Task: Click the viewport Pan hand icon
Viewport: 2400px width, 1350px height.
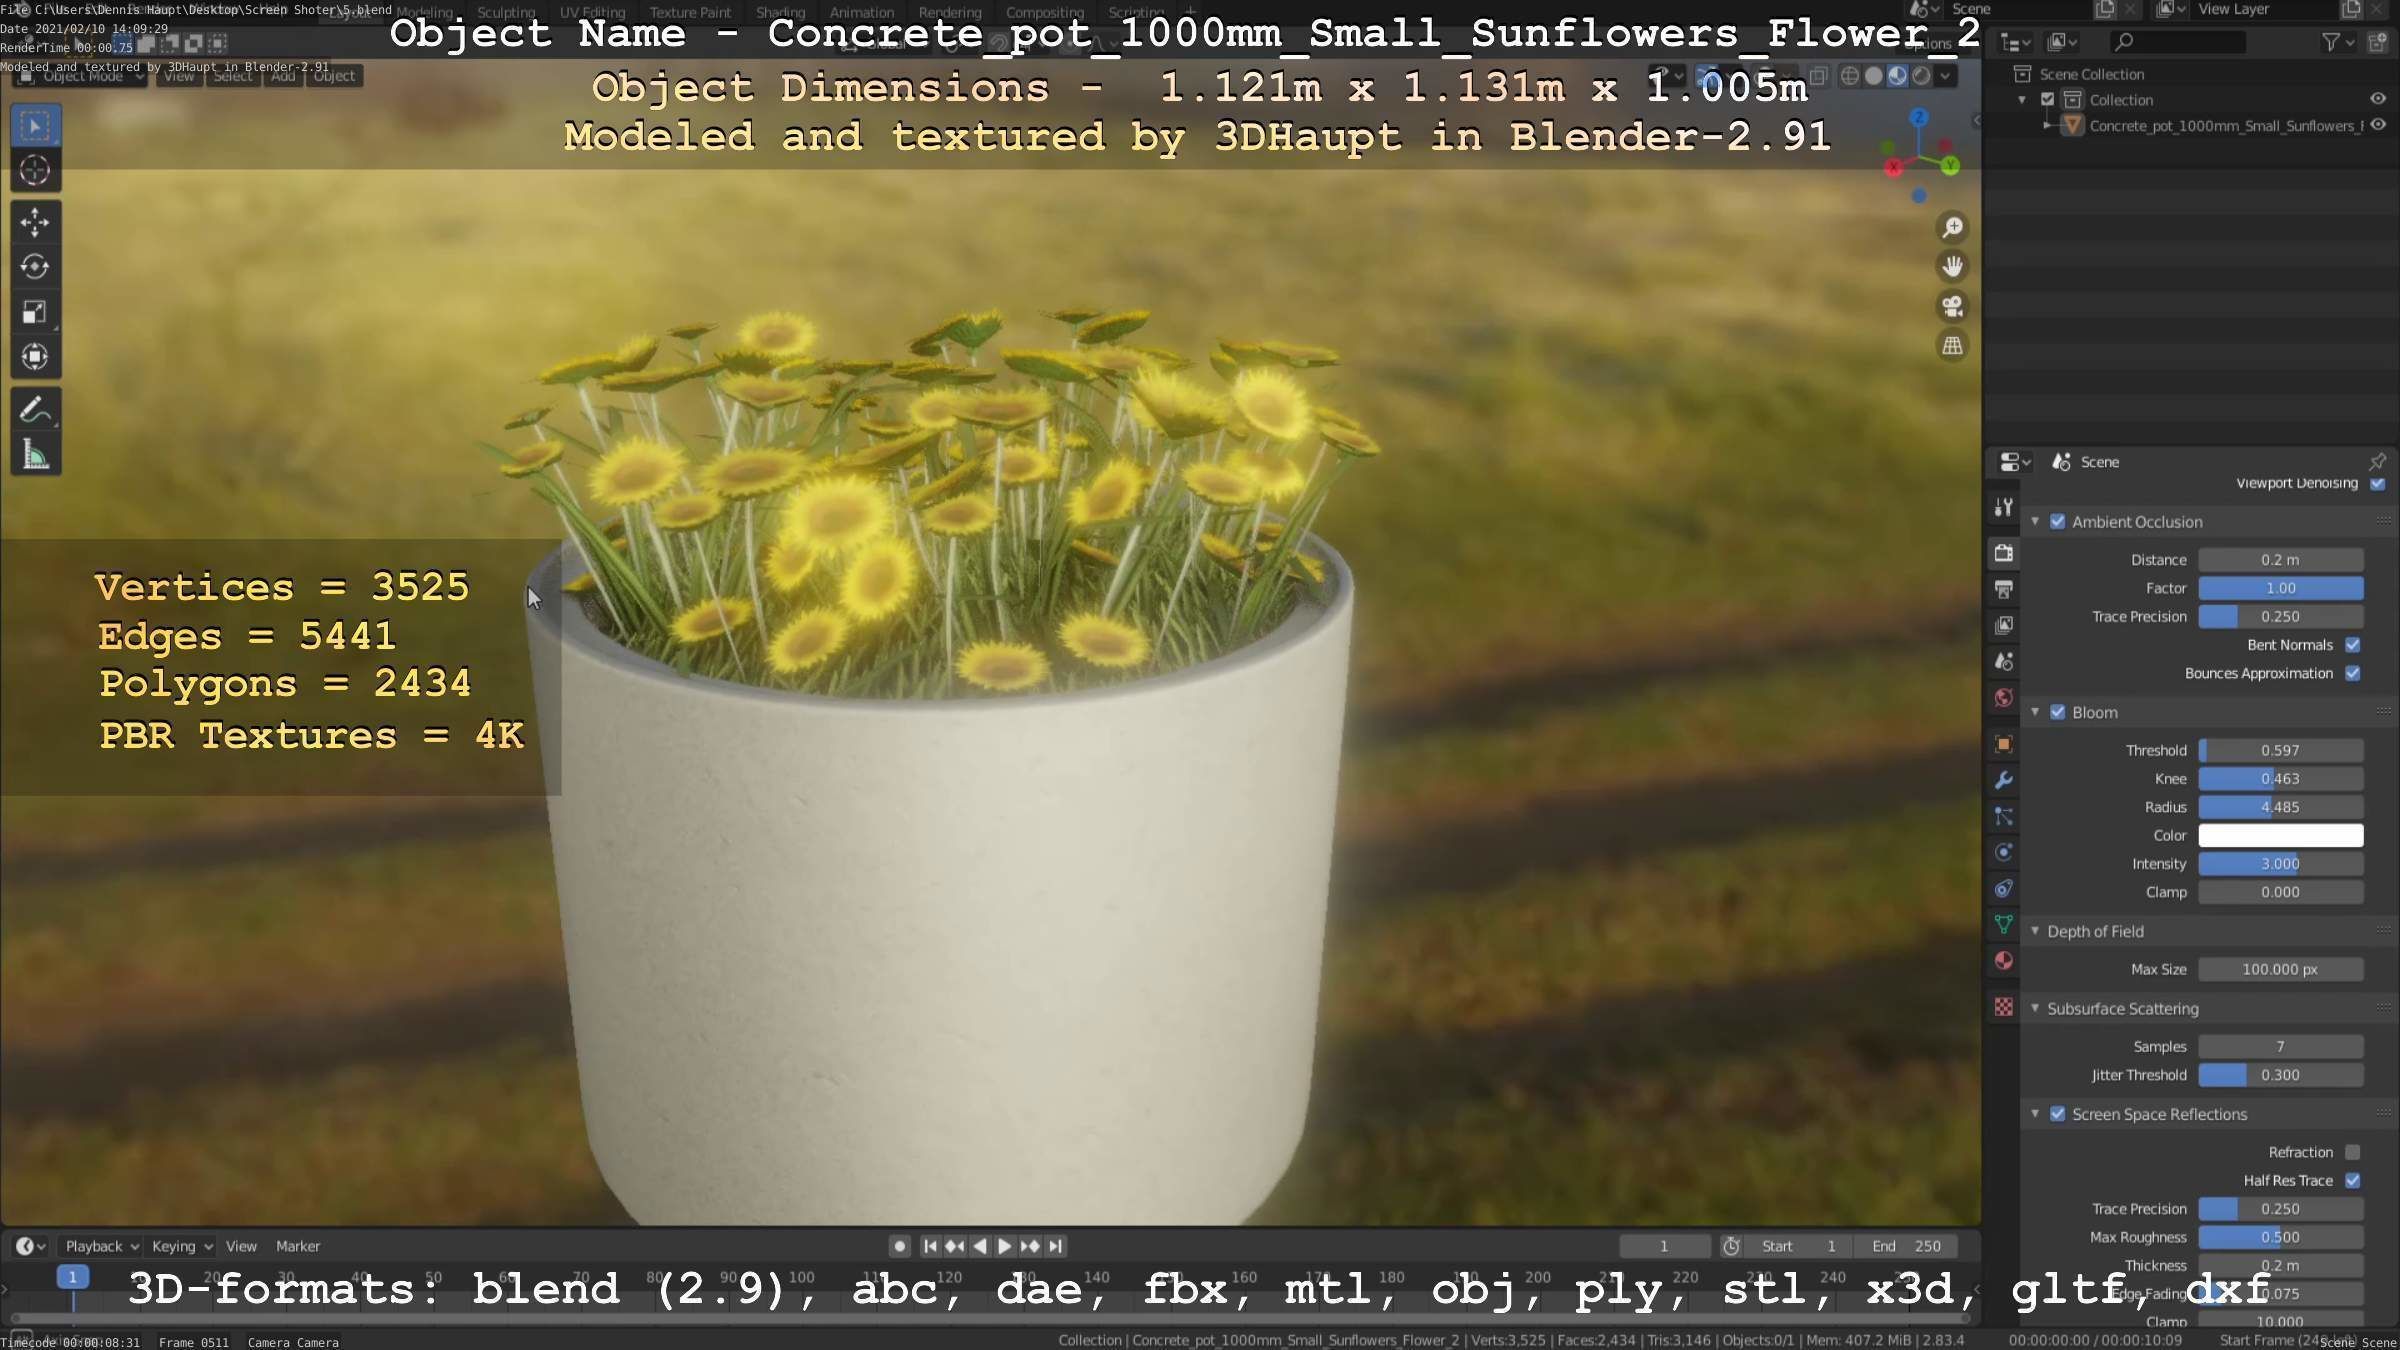Action: [x=1952, y=266]
